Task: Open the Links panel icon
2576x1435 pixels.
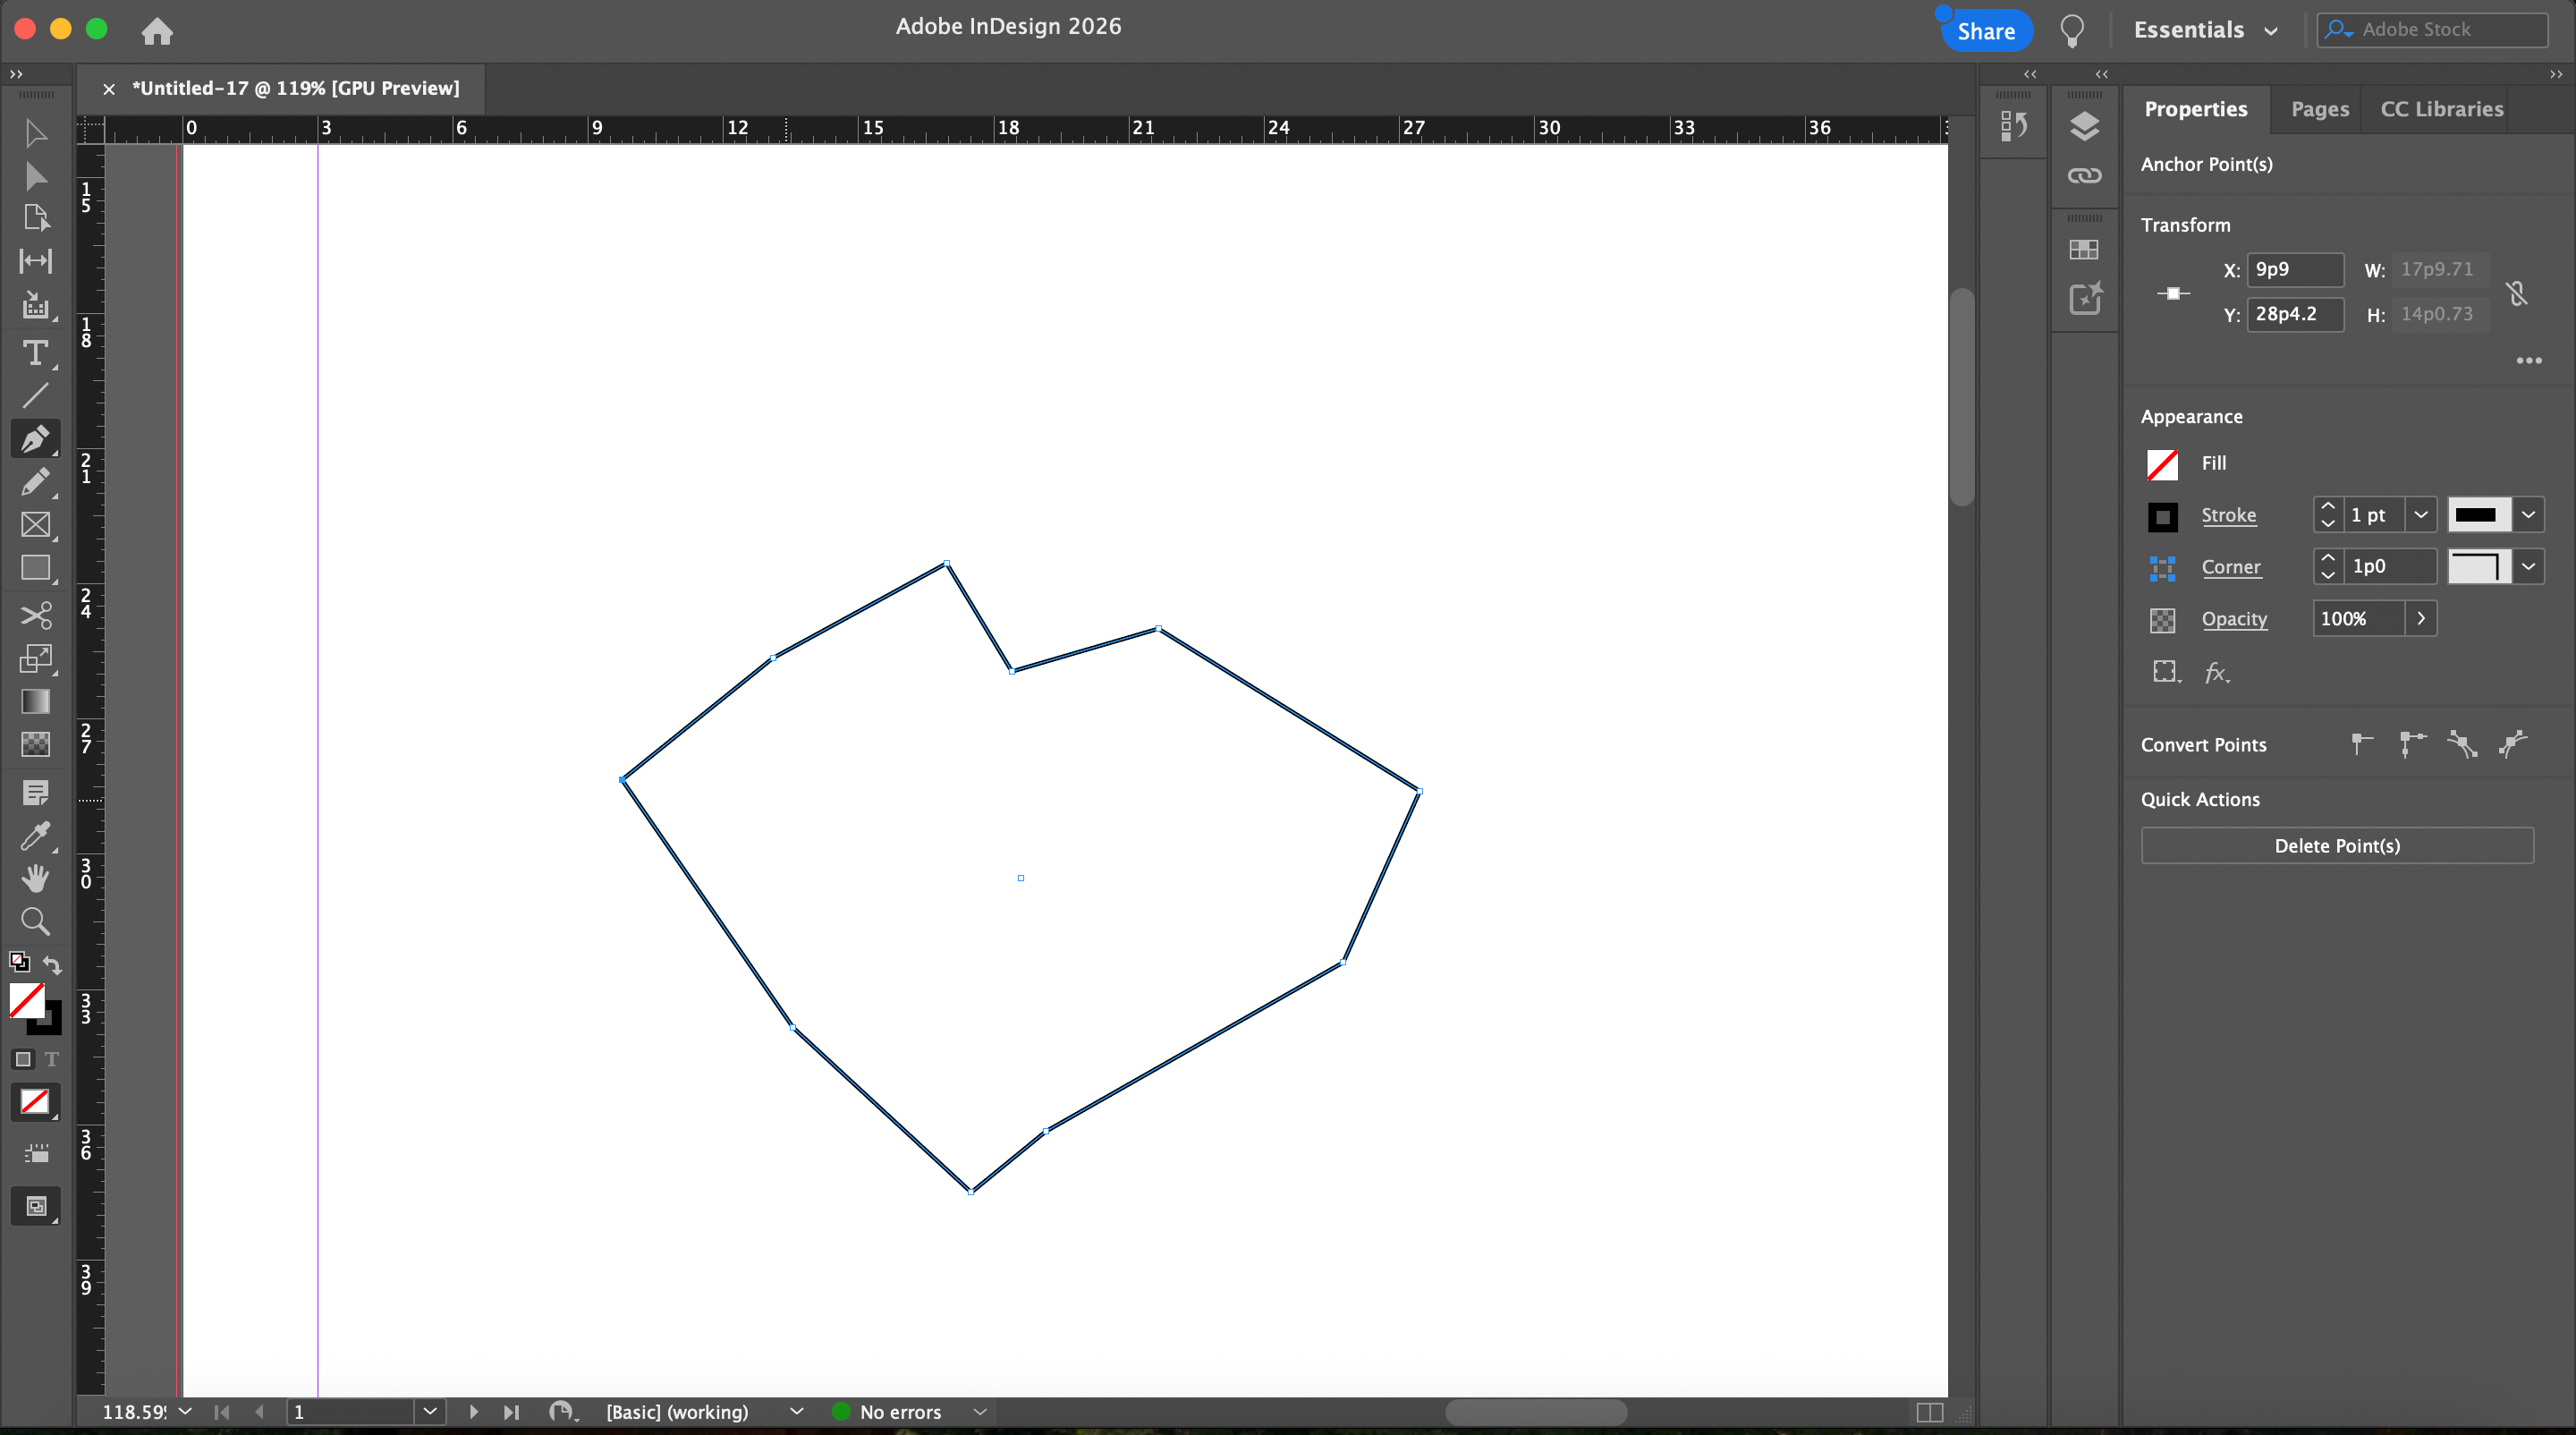Action: pyautogui.click(x=2084, y=176)
